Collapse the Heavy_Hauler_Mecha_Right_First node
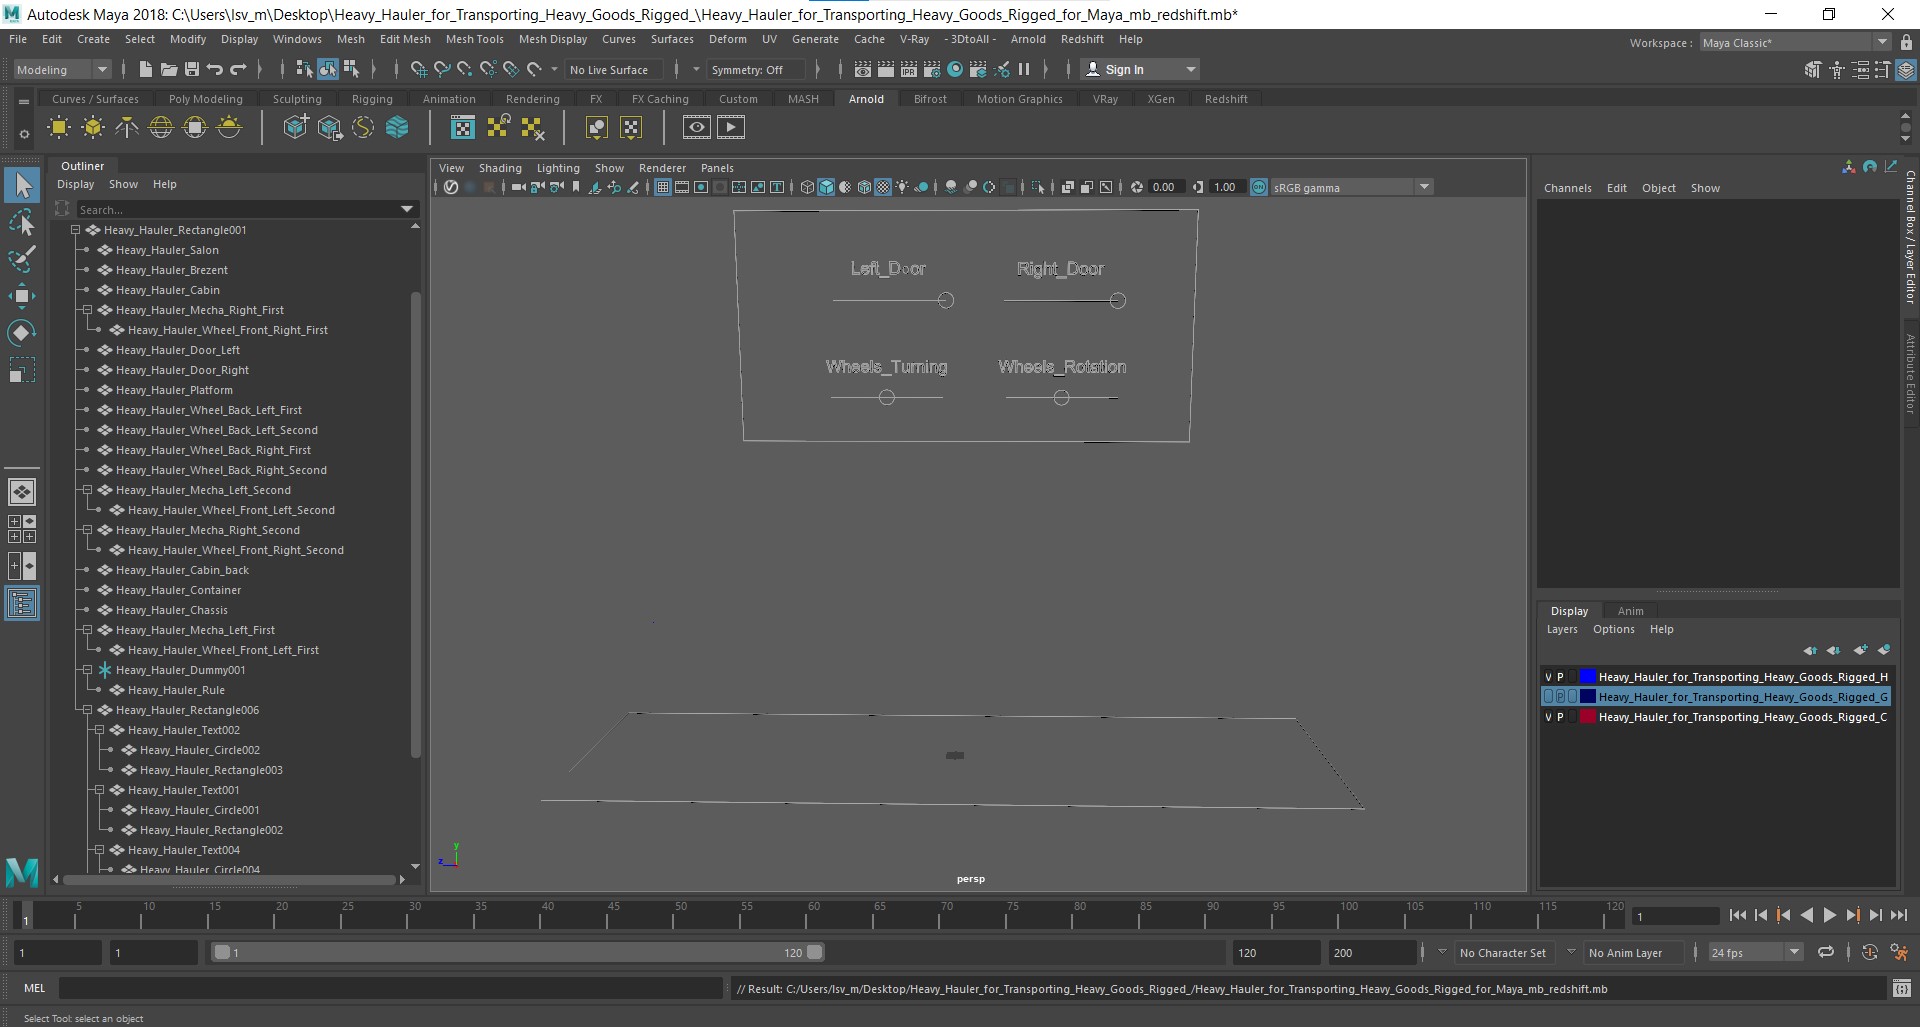The image size is (1920, 1027). [87, 310]
